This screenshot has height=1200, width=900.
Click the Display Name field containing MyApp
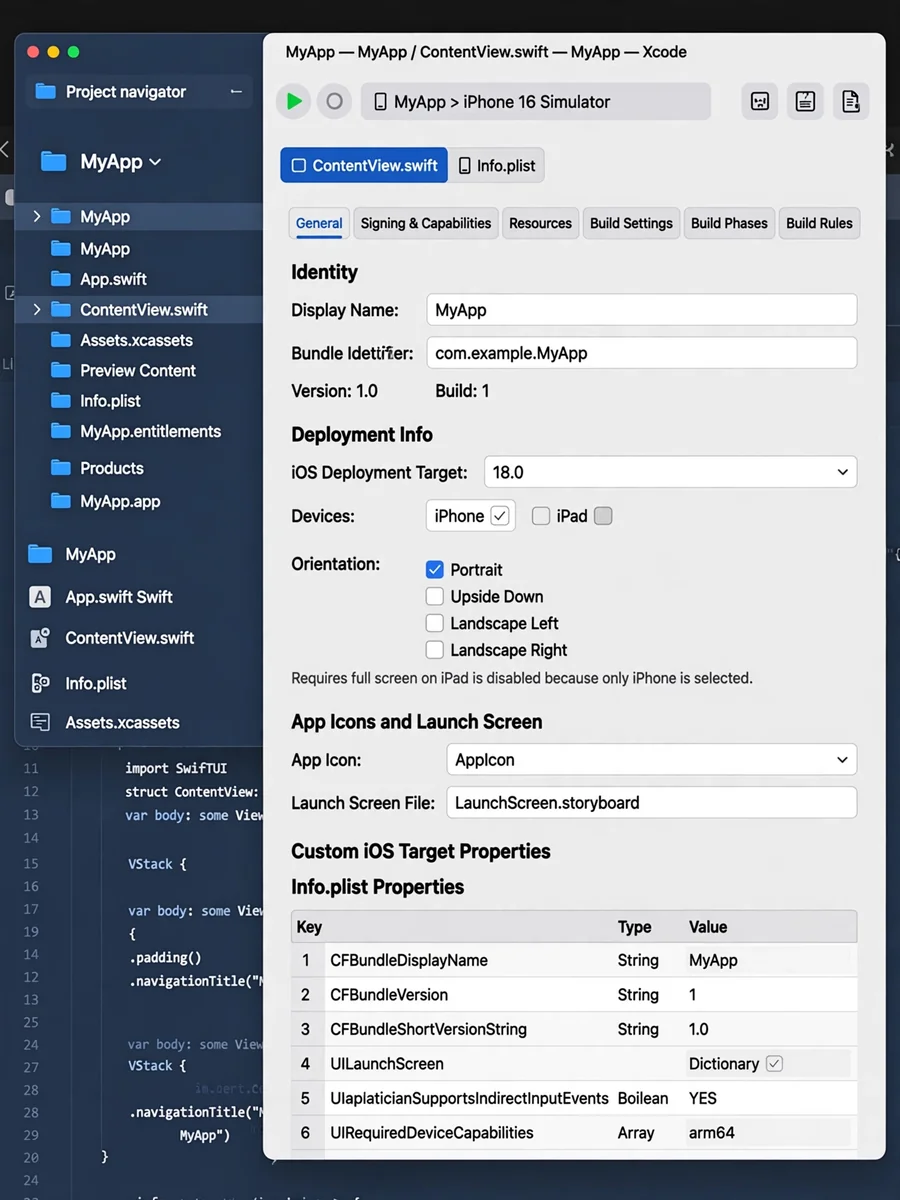(641, 310)
